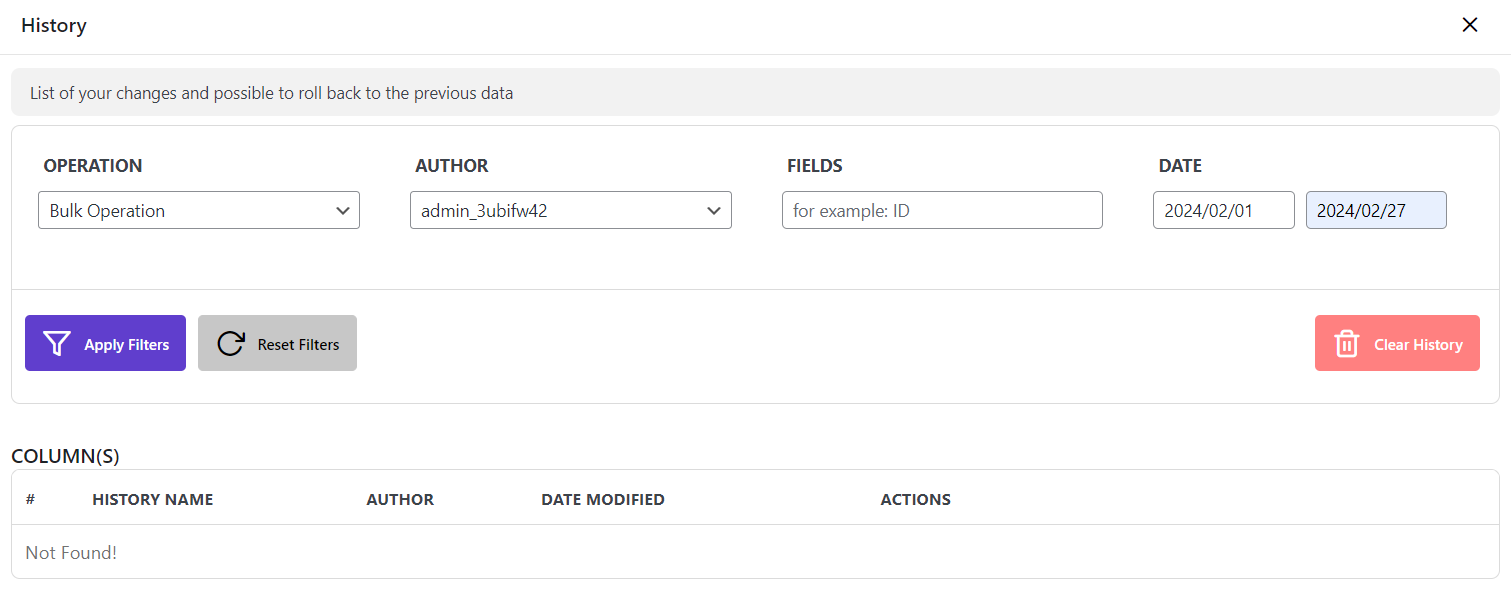This screenshot has width=1511, height=593.
Task: Apply Filters button text
Action: point(127,344)
